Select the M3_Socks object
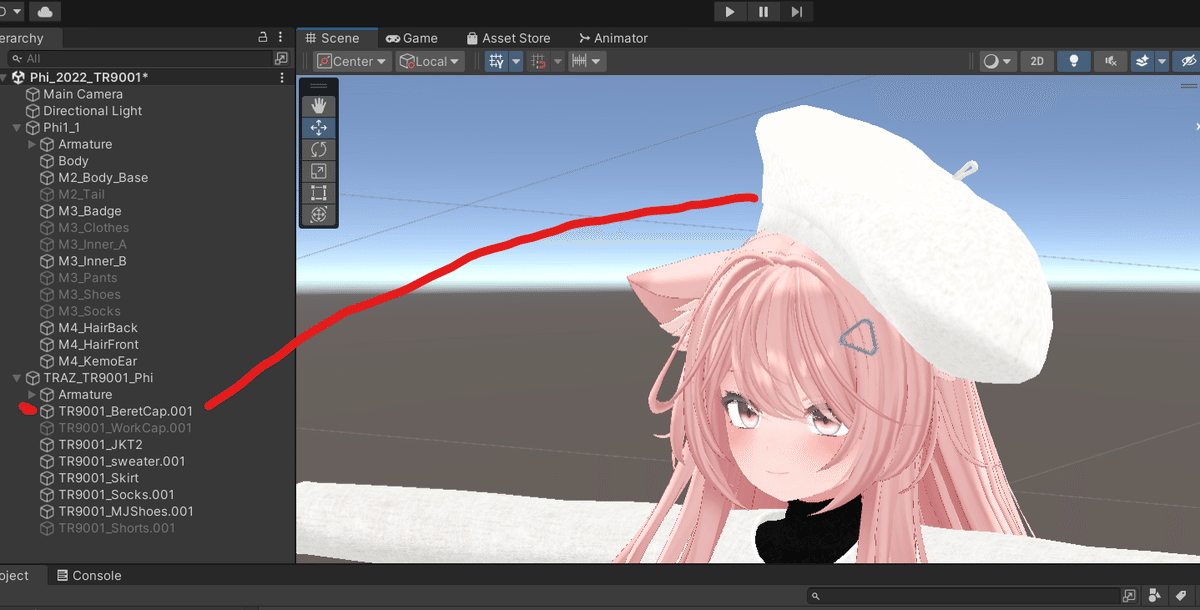This screenshot has width=1200, height=610. [89, 311]
